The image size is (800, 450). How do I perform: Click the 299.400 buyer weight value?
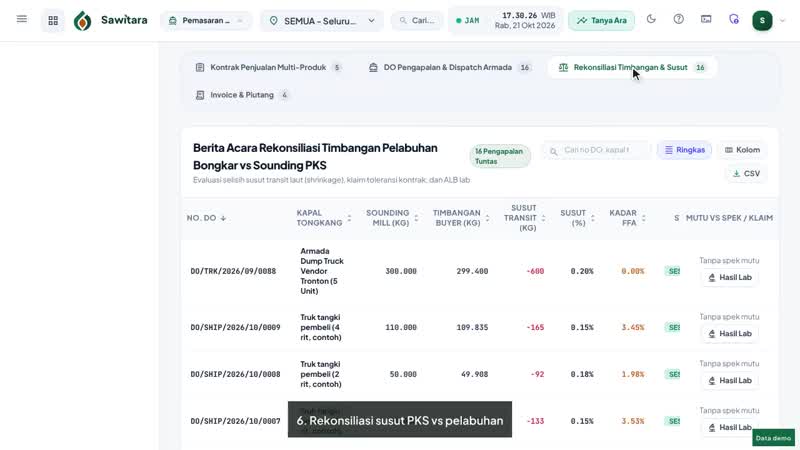point(472,271)
